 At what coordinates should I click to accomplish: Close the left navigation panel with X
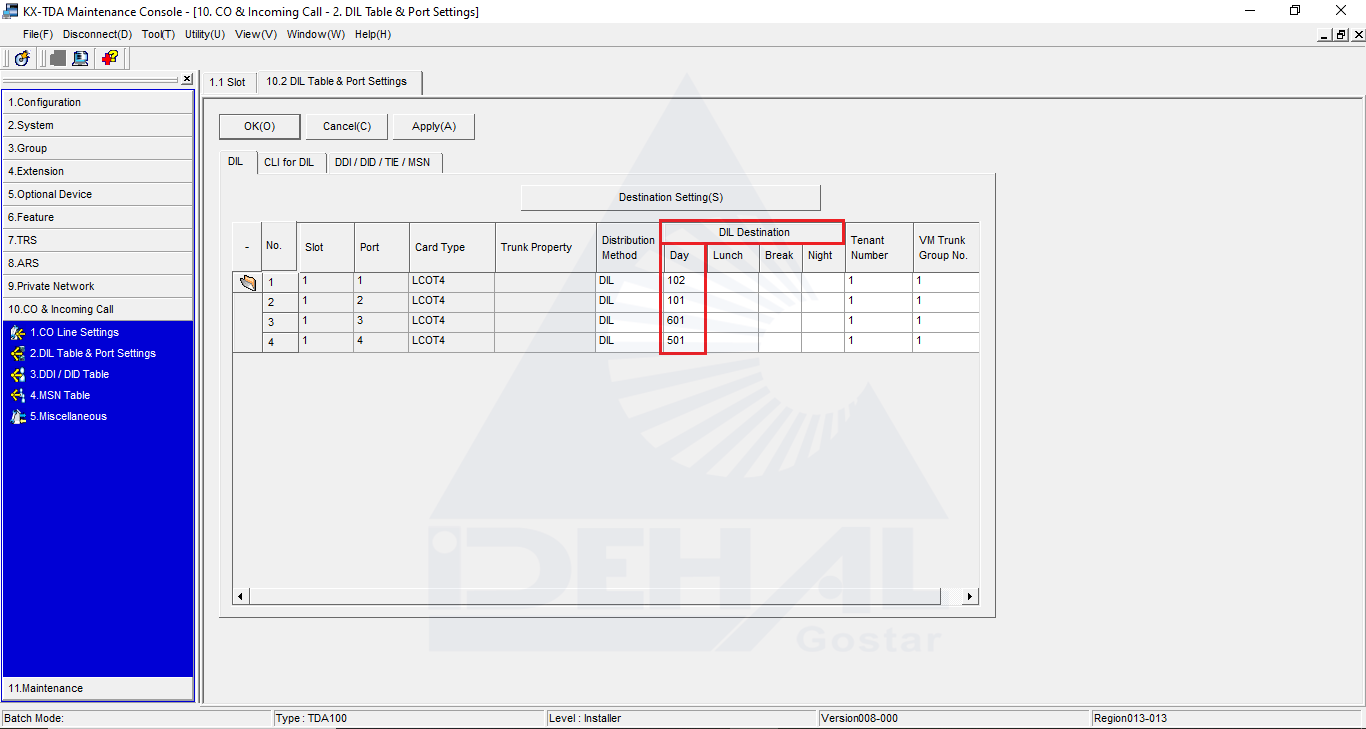[x=187, y=79]
